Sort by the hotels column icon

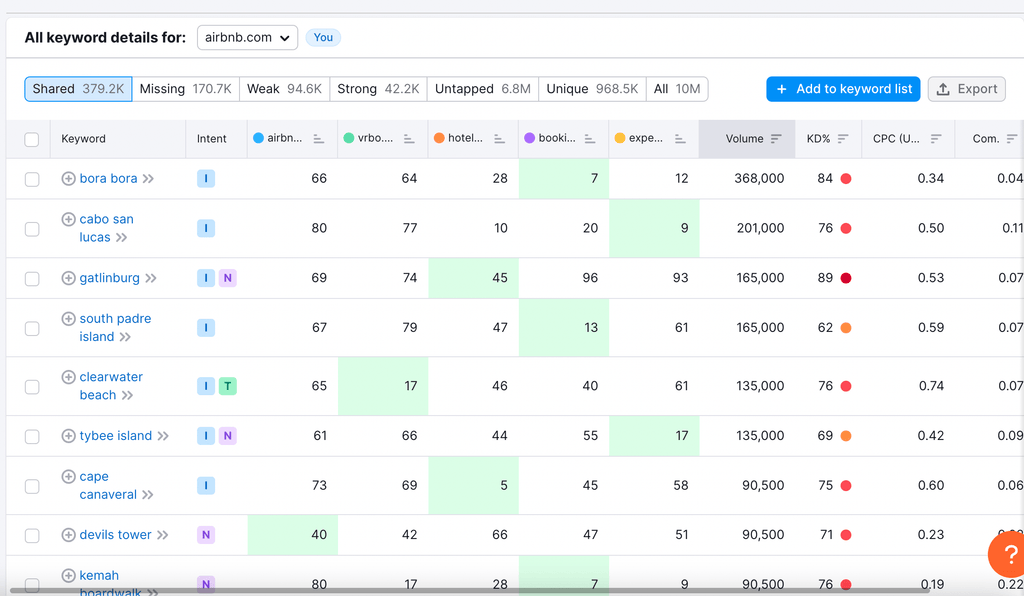(500, 138)
